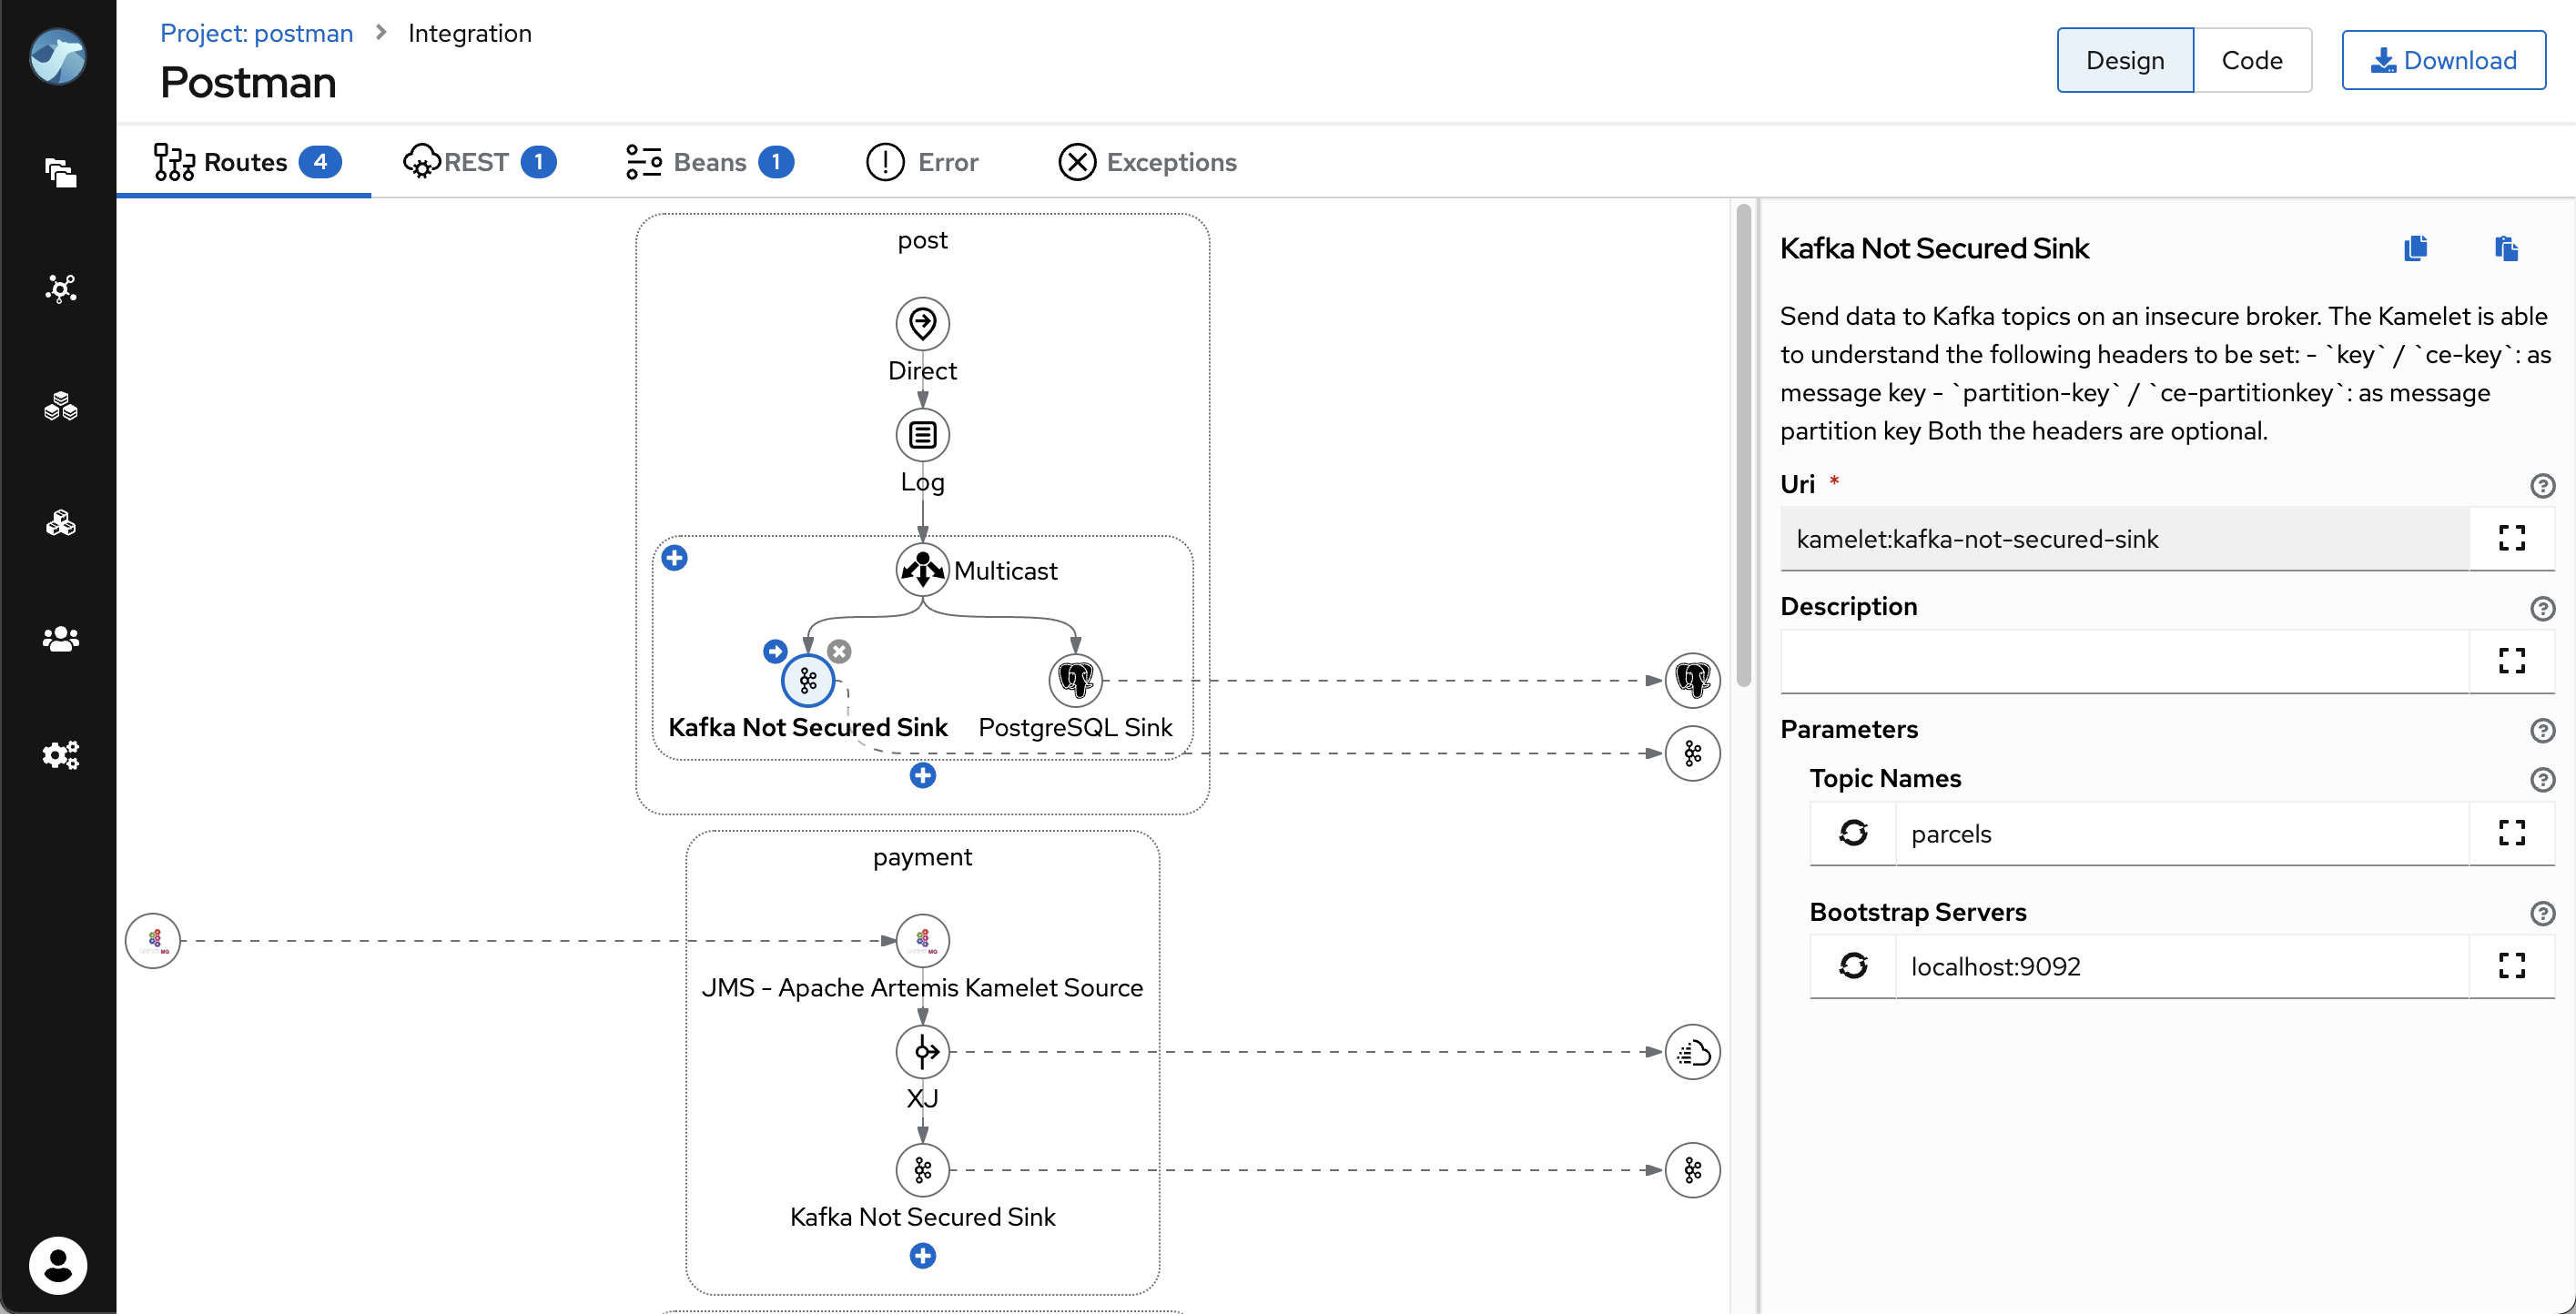Select the PostgreSQL Sink node
The height and width of the screenshot is (1314, 2576).
pos(1075,680)
